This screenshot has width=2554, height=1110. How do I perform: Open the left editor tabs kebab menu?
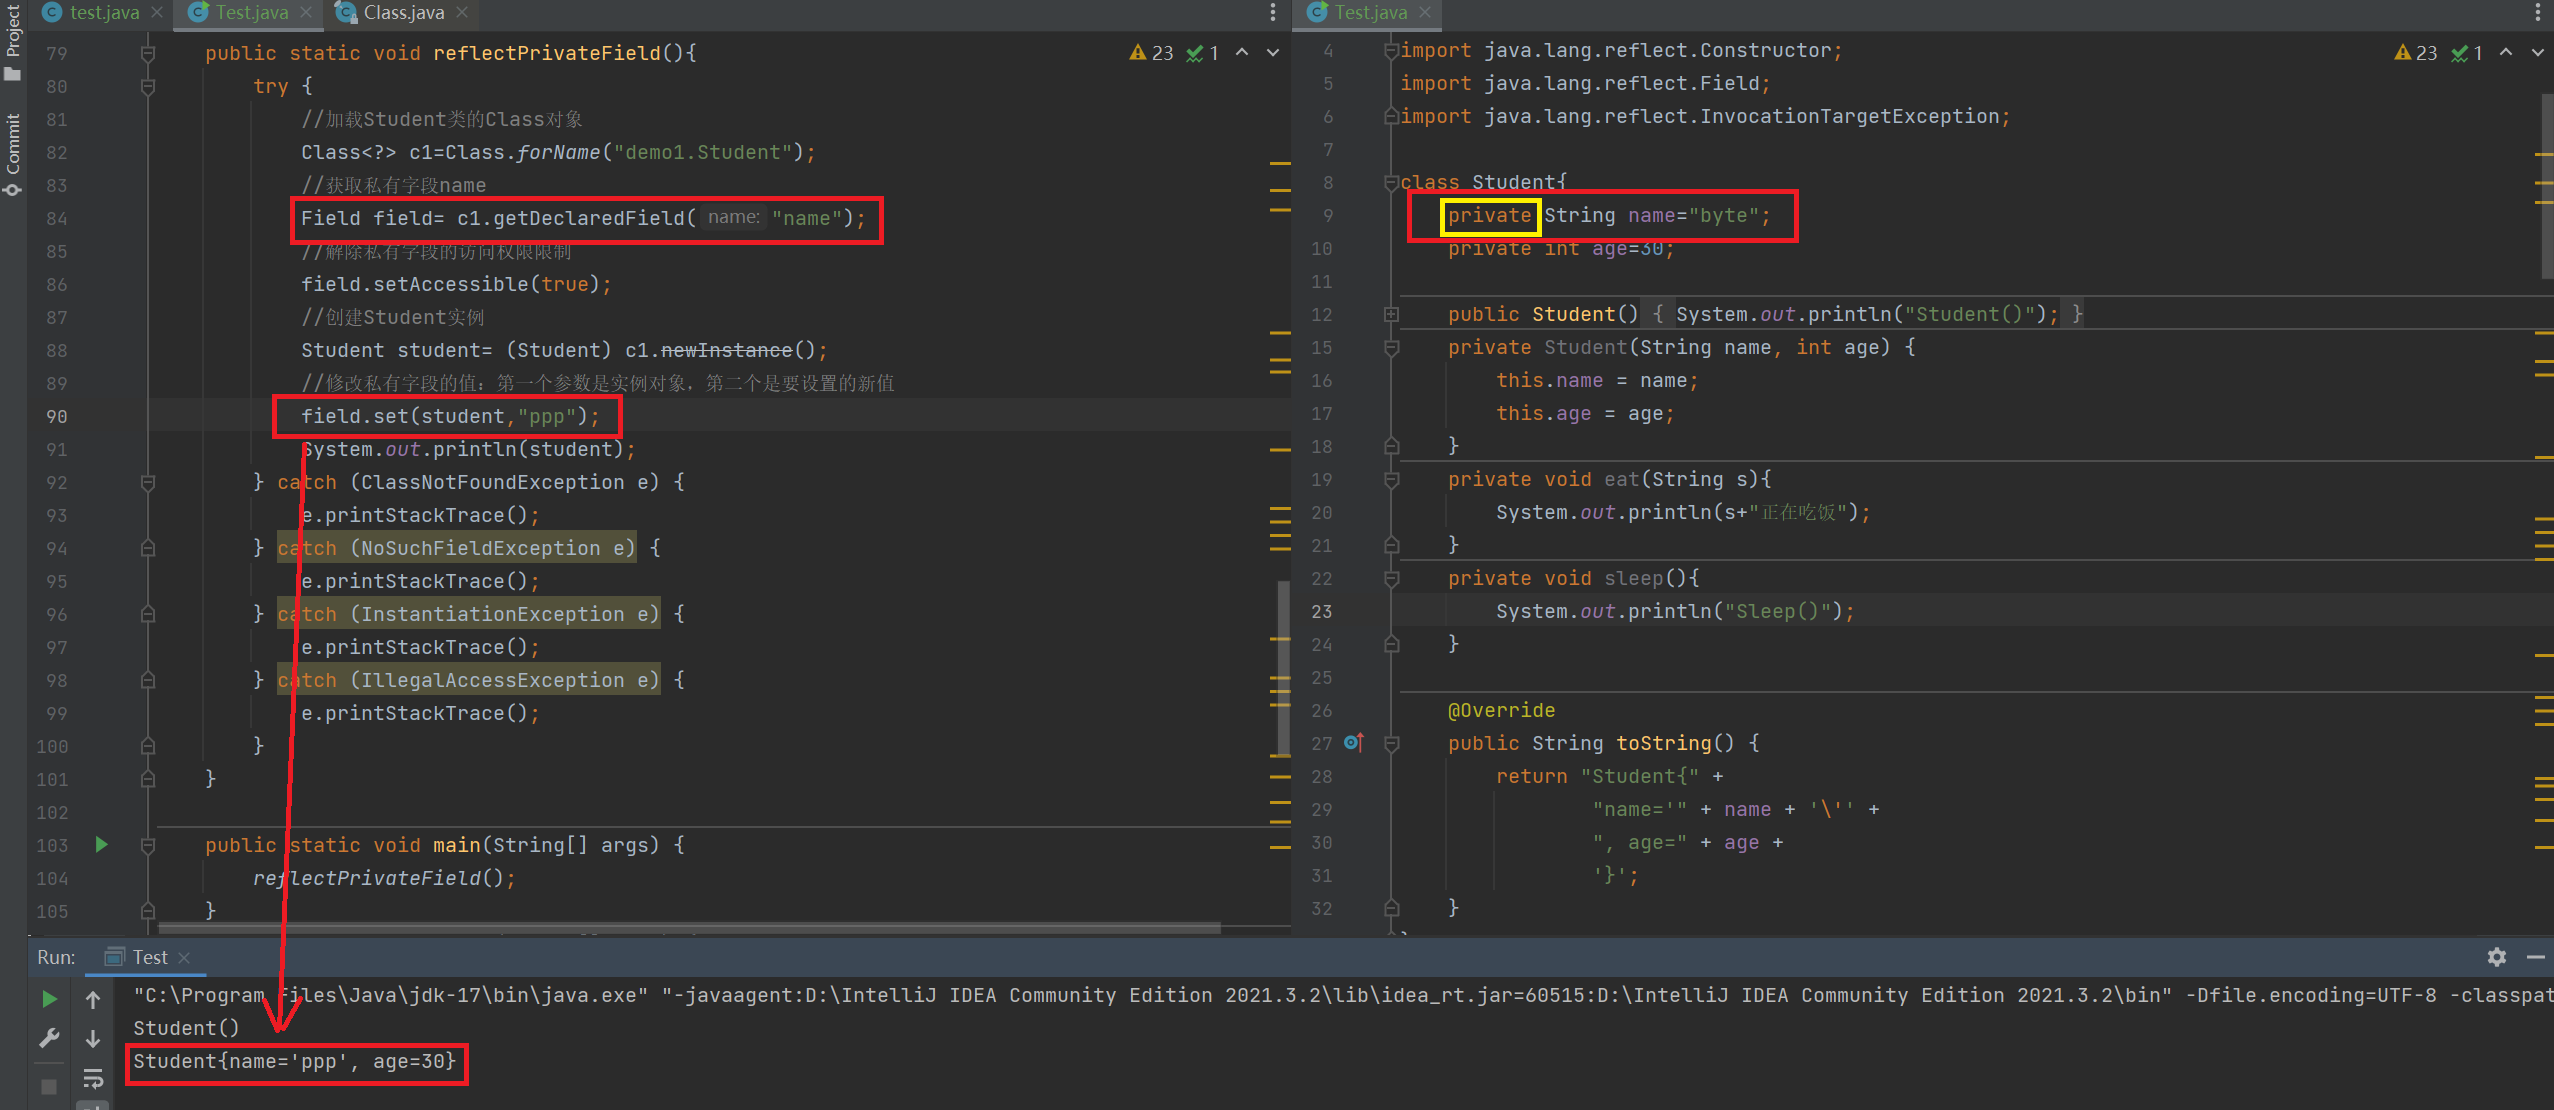pyautogui.click(x=1272, y=12)
